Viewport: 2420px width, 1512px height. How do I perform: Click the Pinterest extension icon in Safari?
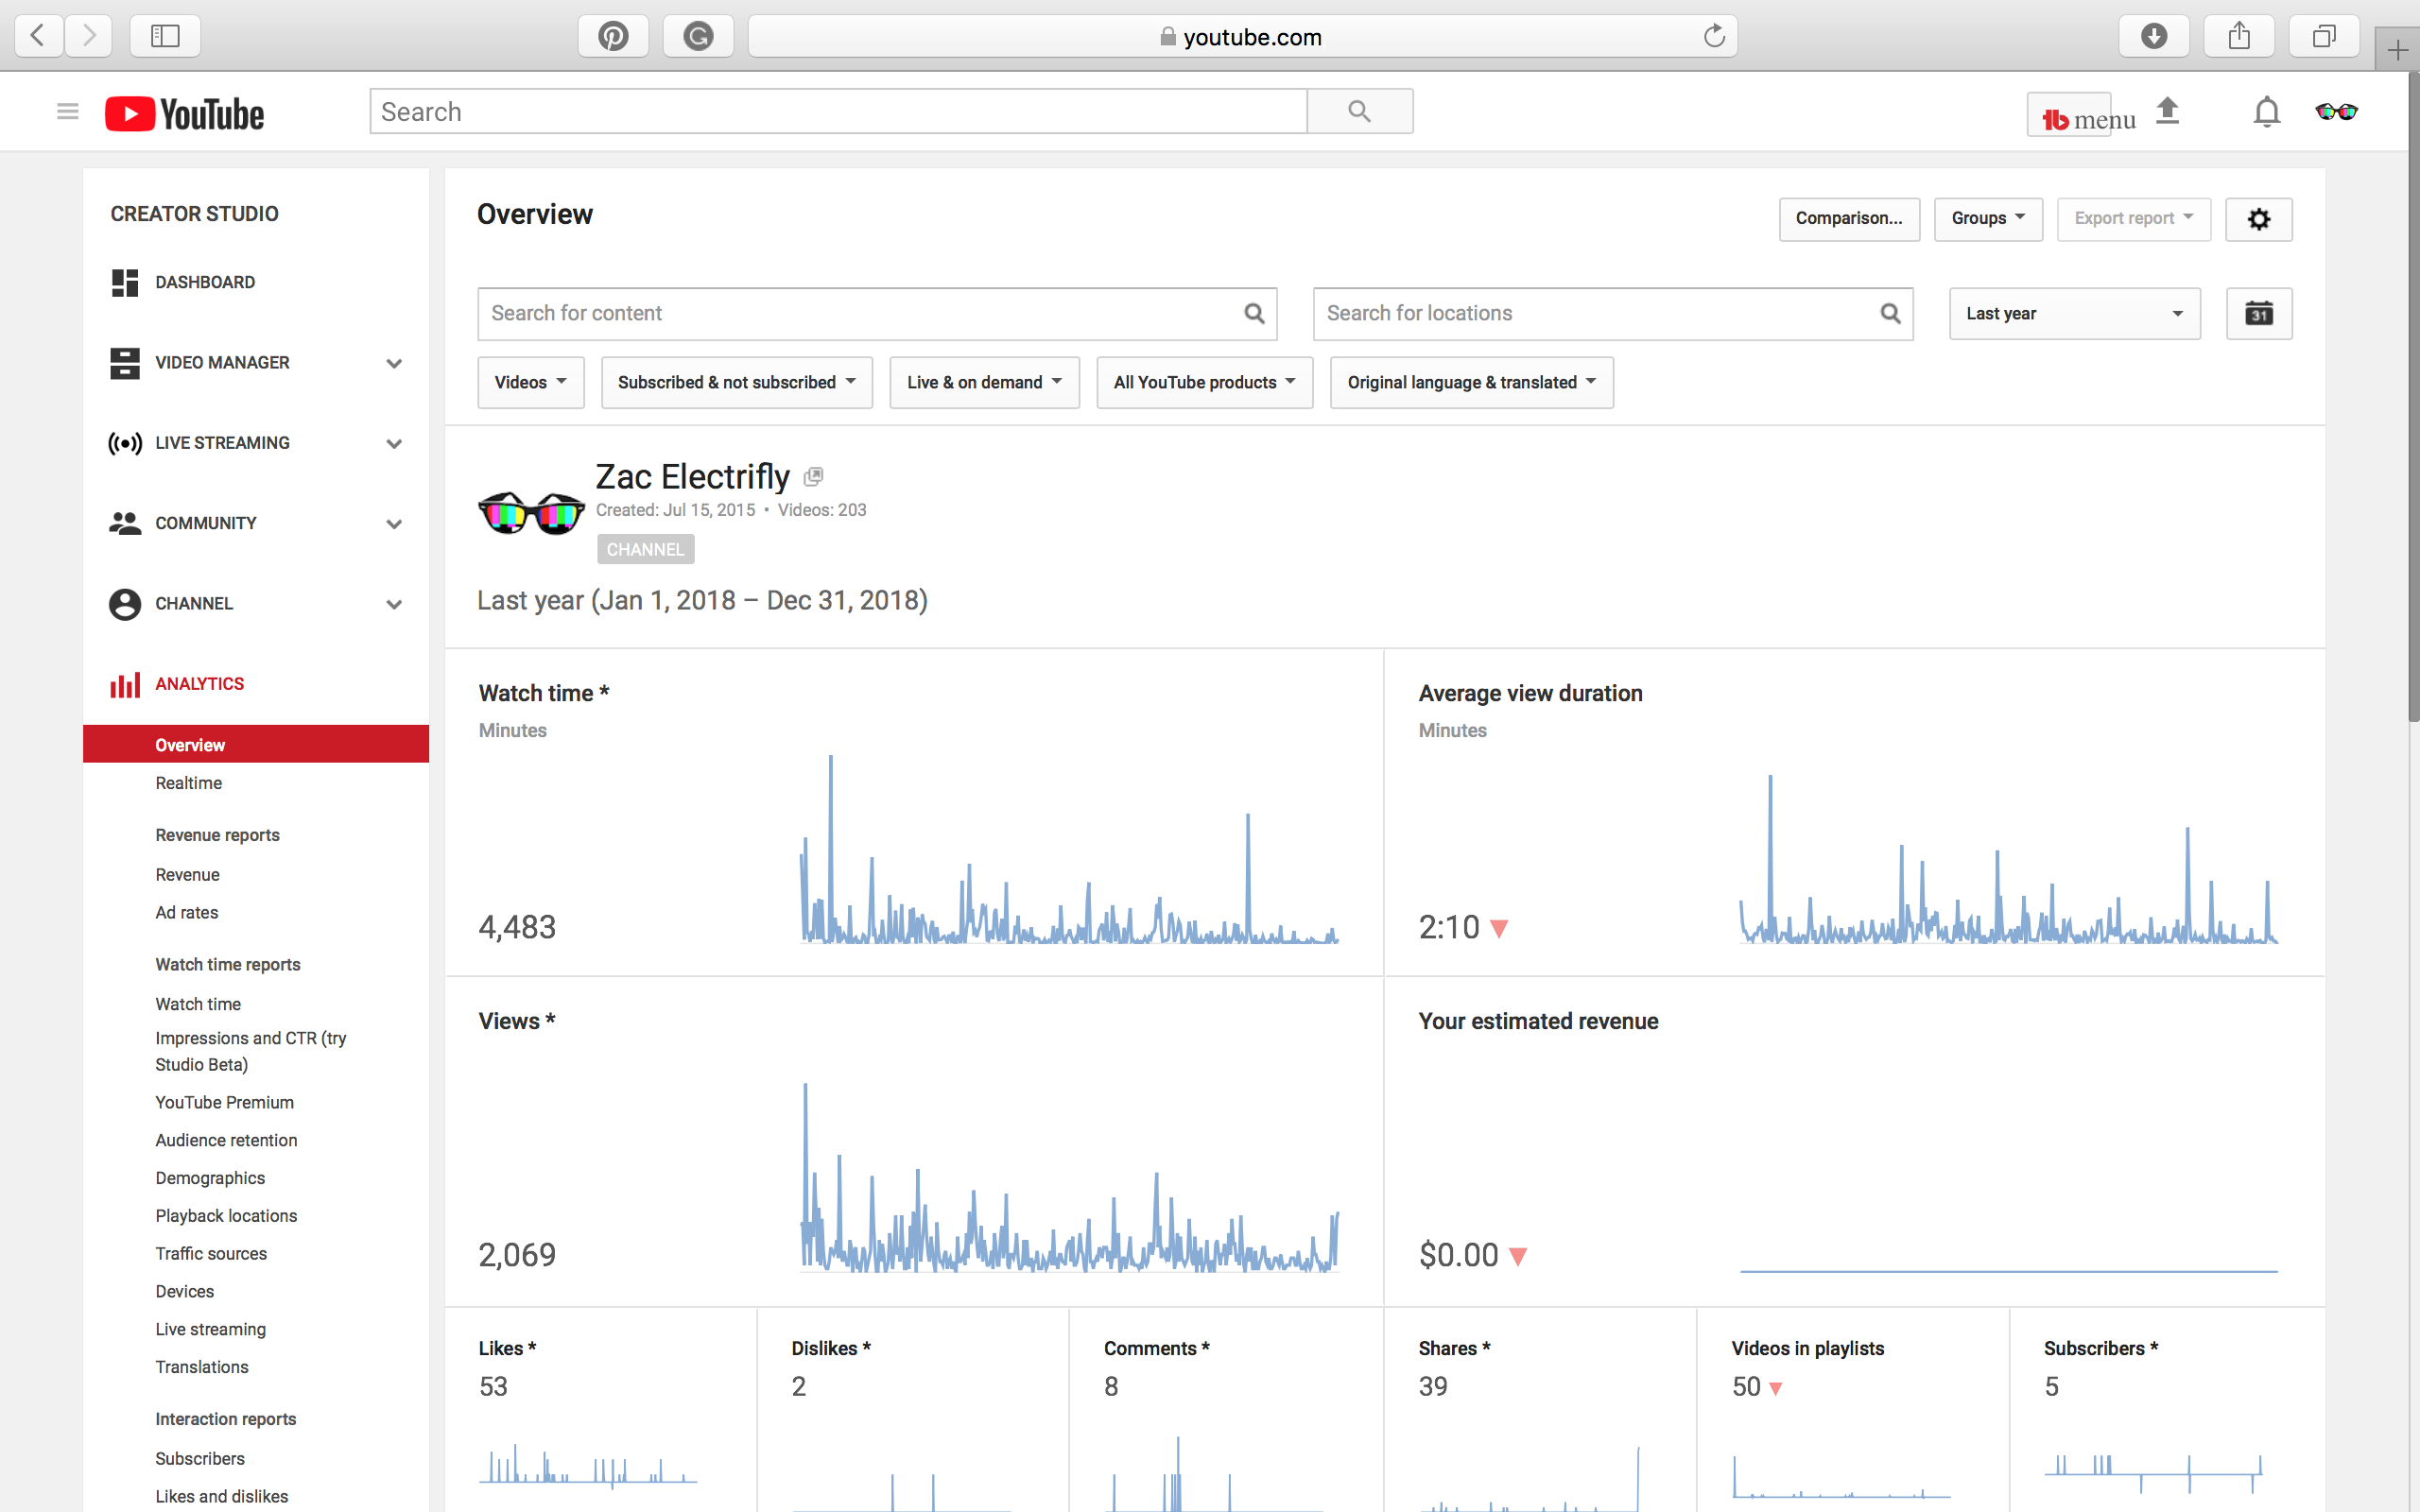pyautogui.click(x=613, y=37)
